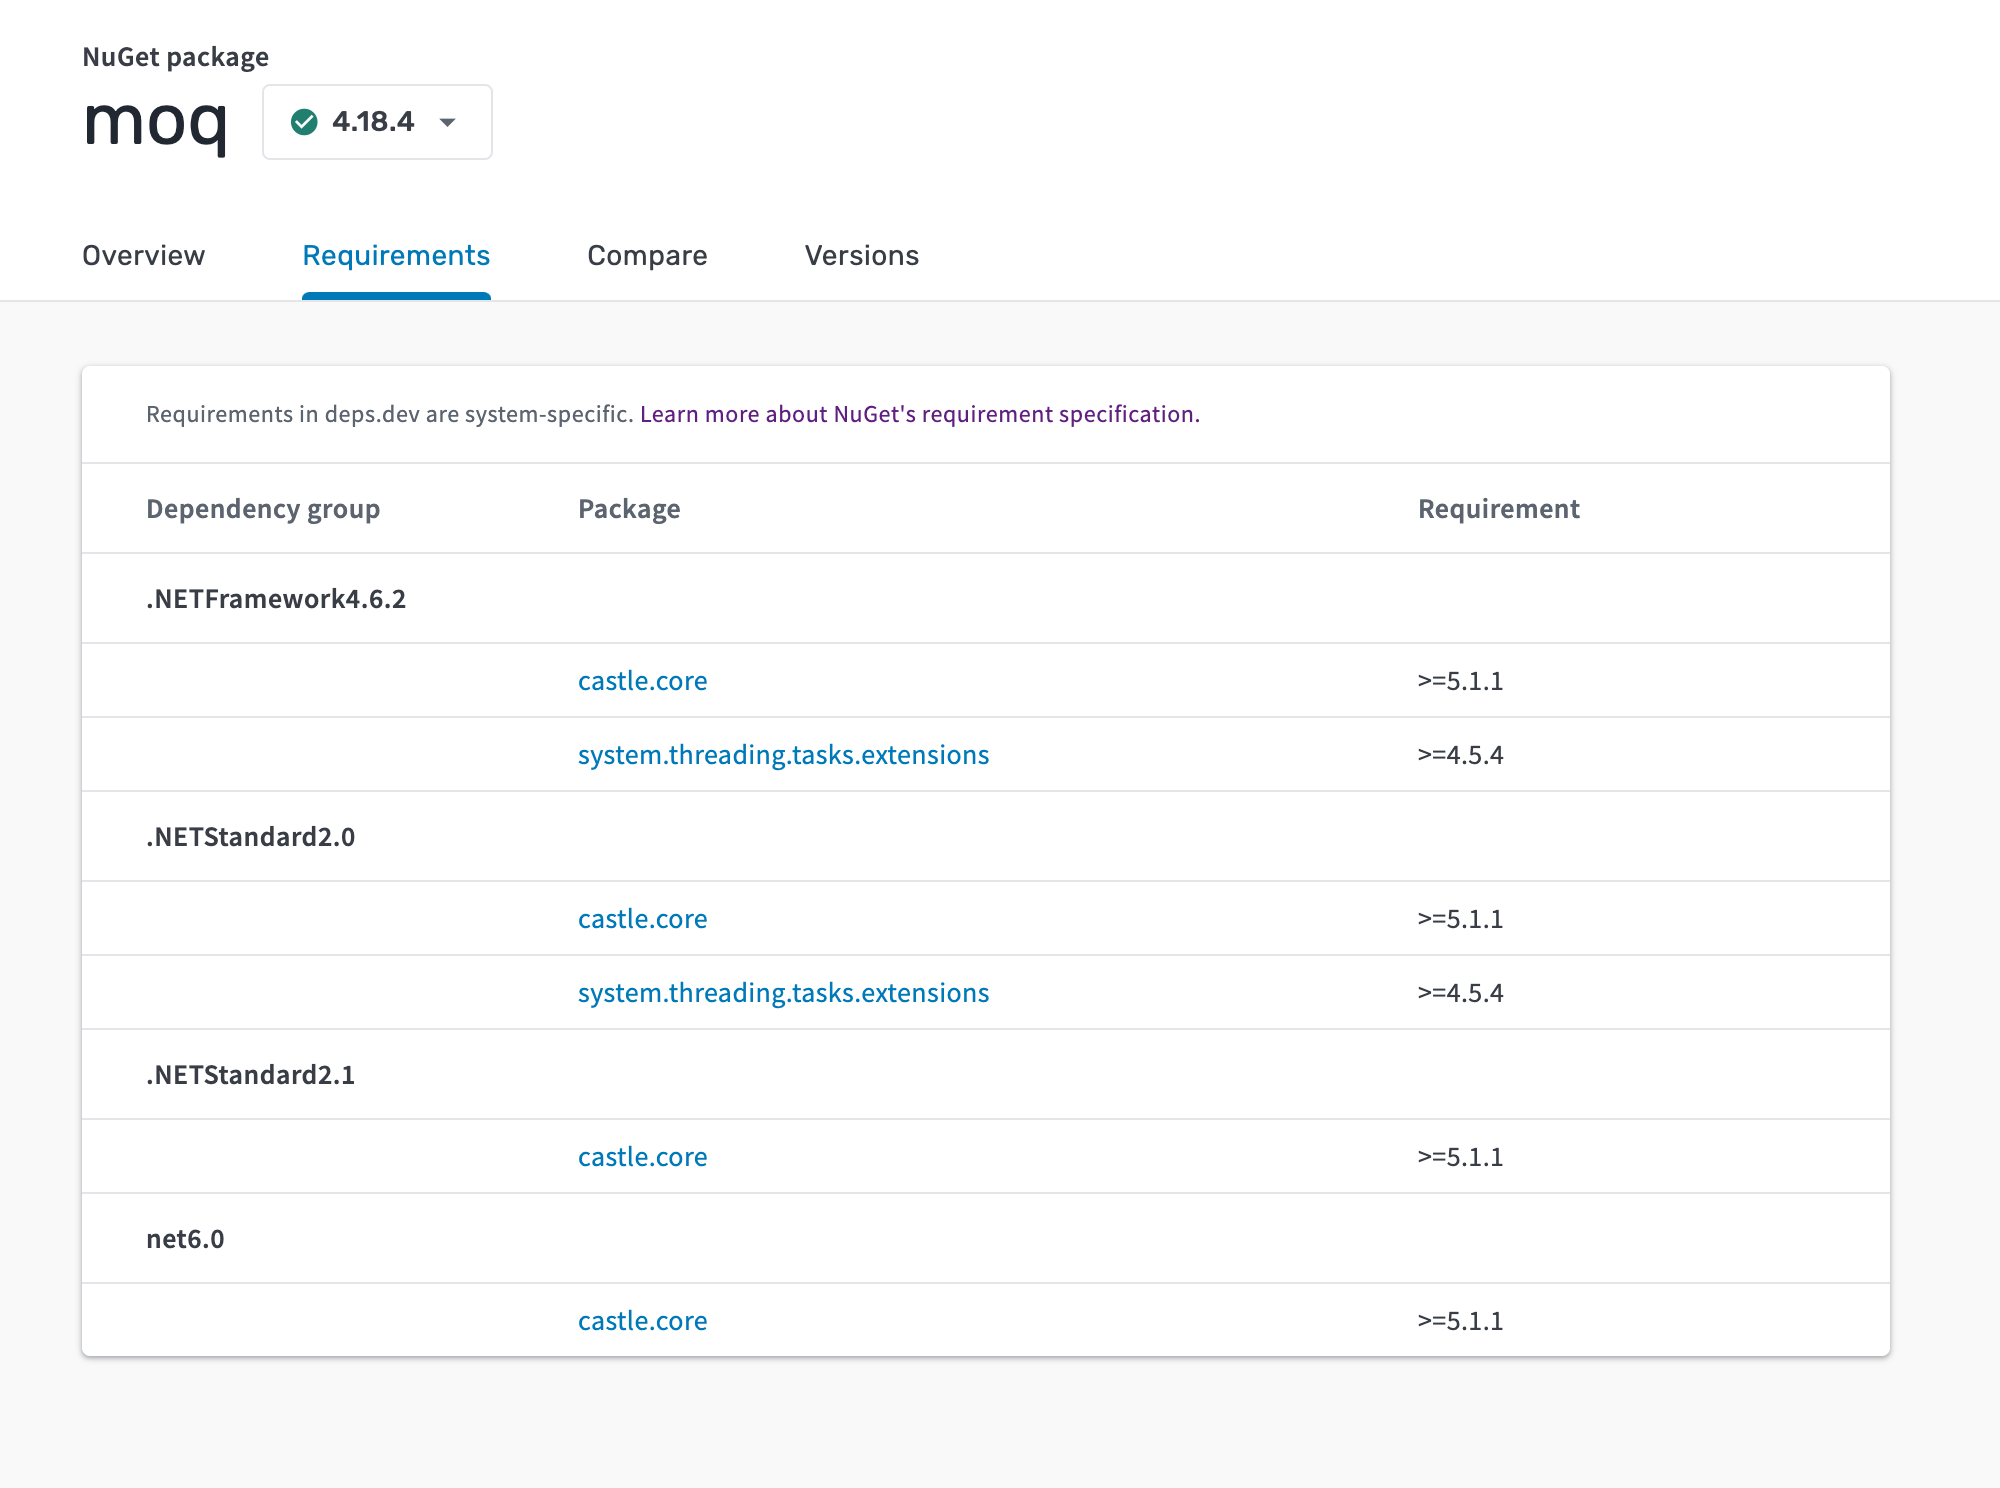Click >=5.1.1 requirement under net6.0
The image size is (2000, 1488).
(1460, 1321)
